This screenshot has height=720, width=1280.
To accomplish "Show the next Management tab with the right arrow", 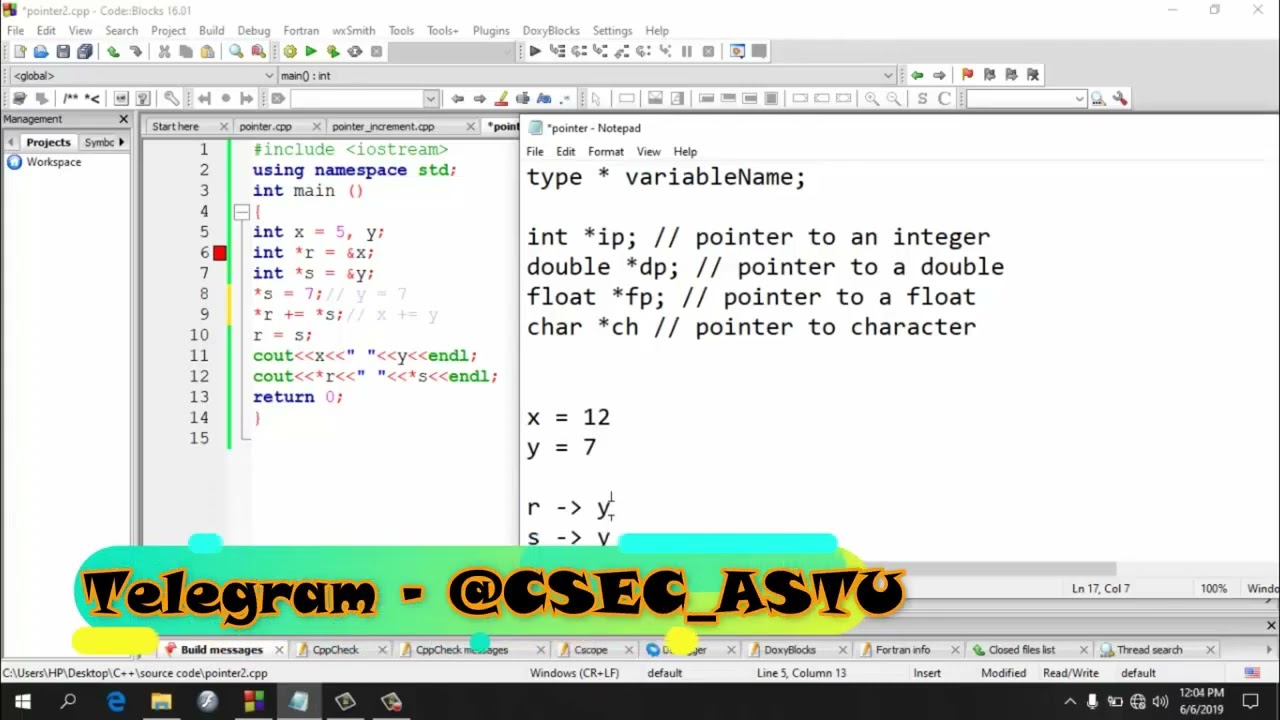I will (x=122, y=142).
